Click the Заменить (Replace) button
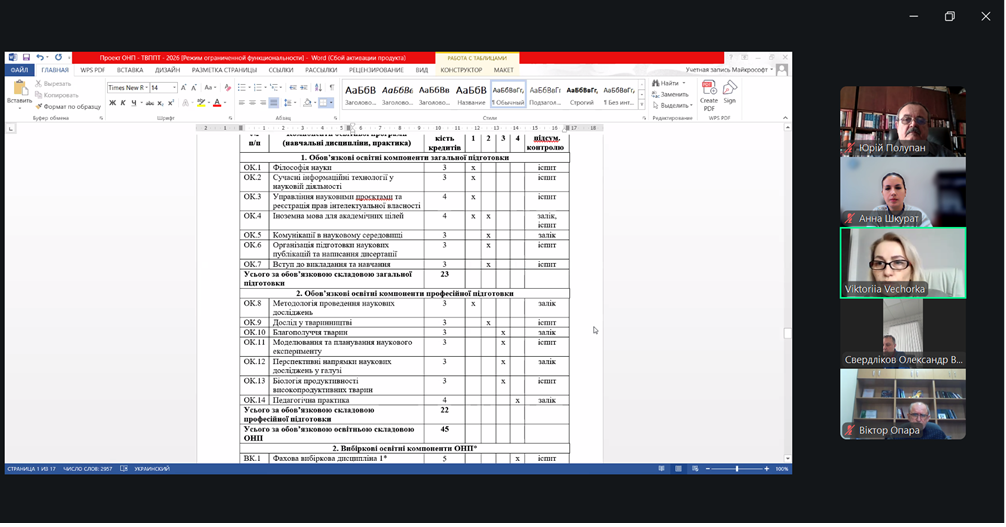The width and height of the screenshot is (1006, 527). tap(674, 94)
